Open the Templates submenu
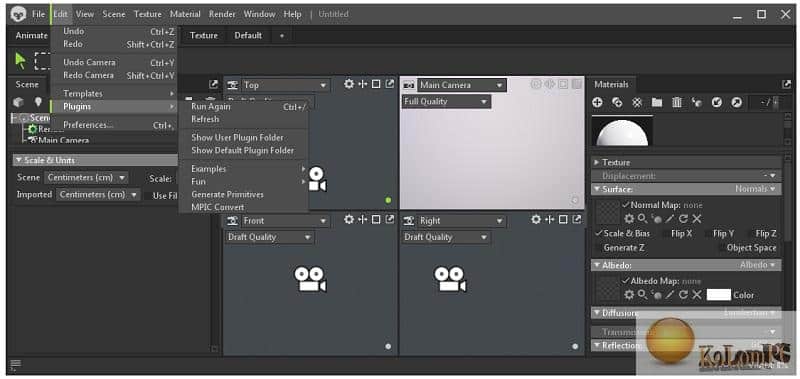The image size is (800, 379). tap(114, 94)
